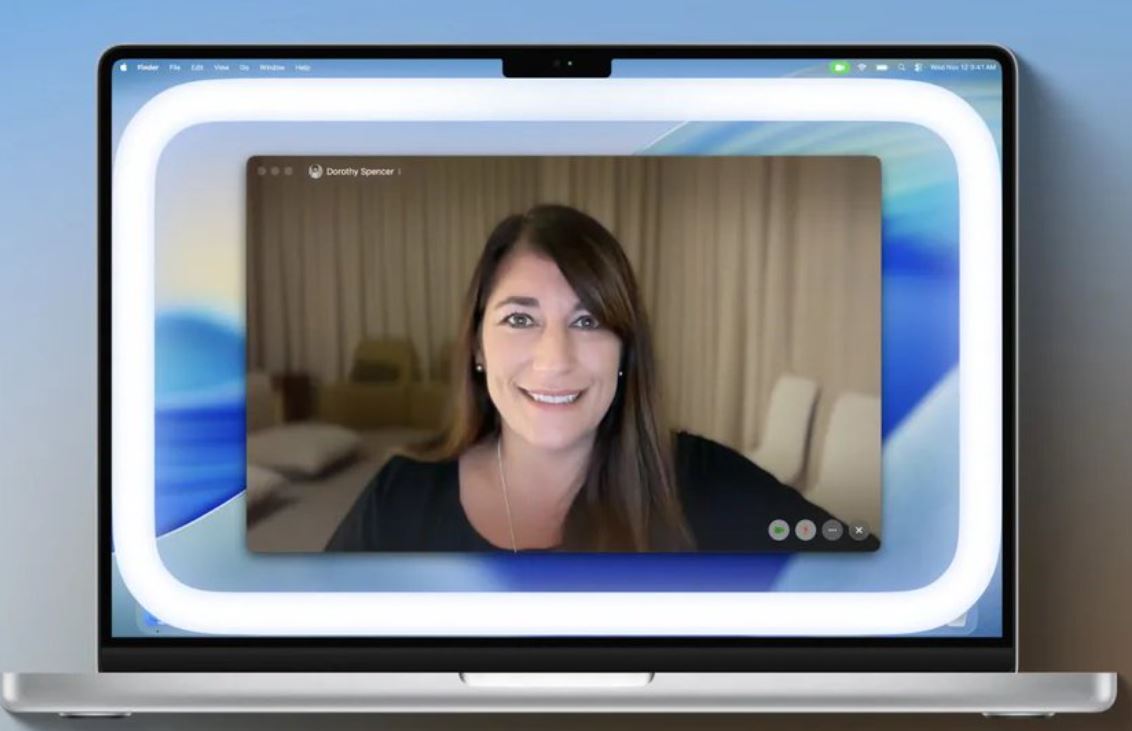Open the Finder menu
The image size is (1132, 731).
147,67
